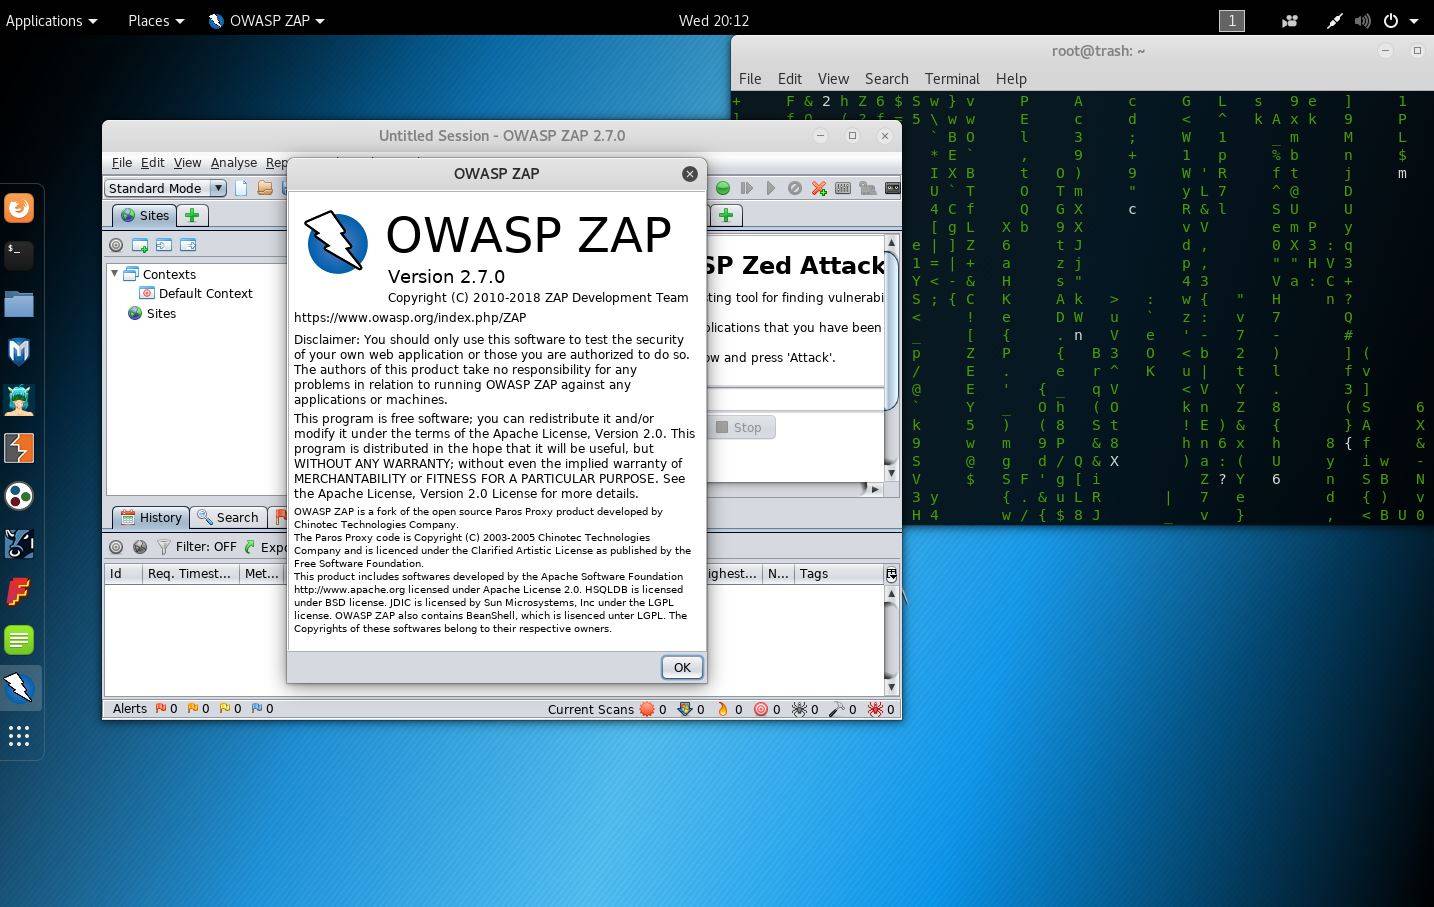The height and width of the screenshot is (907, 1434).
Task: Click the Import Context icon
Action: pyautogui.click(x=164, y=245)
